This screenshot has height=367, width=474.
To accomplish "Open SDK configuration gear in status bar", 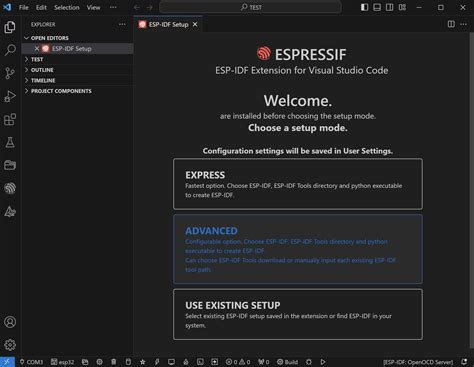I will (99, 362).
